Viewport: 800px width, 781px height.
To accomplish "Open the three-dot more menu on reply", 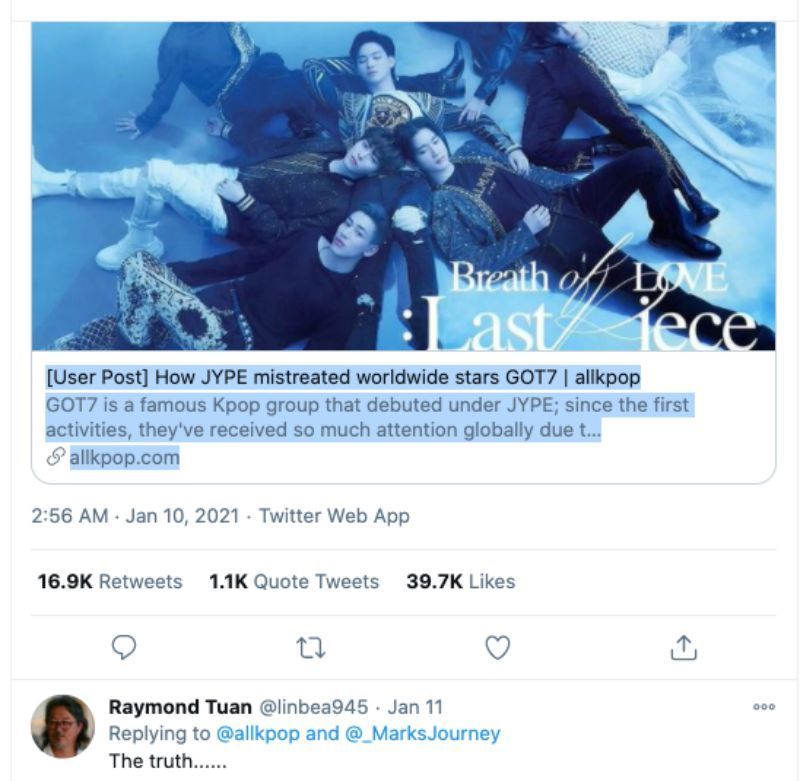I will point(764,707).
